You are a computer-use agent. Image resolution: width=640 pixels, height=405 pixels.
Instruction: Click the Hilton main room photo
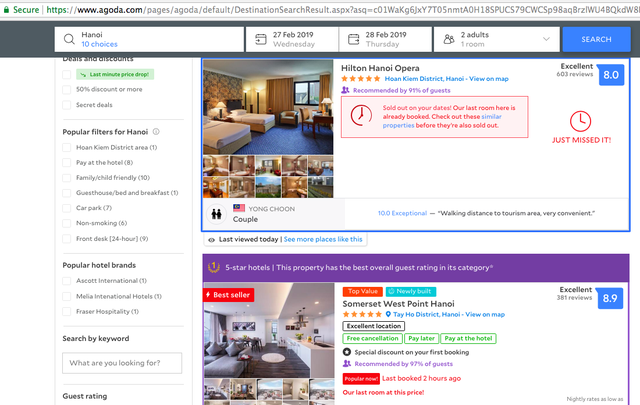(268, 107)
